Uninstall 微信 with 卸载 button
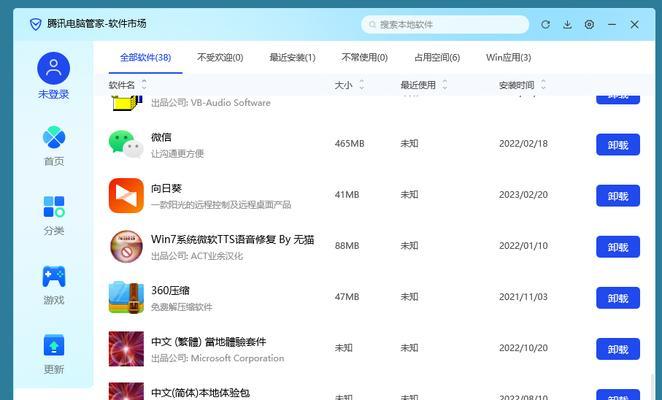This screenshot has height=400, width=662. pyautogui.click(x=618, y=144)
